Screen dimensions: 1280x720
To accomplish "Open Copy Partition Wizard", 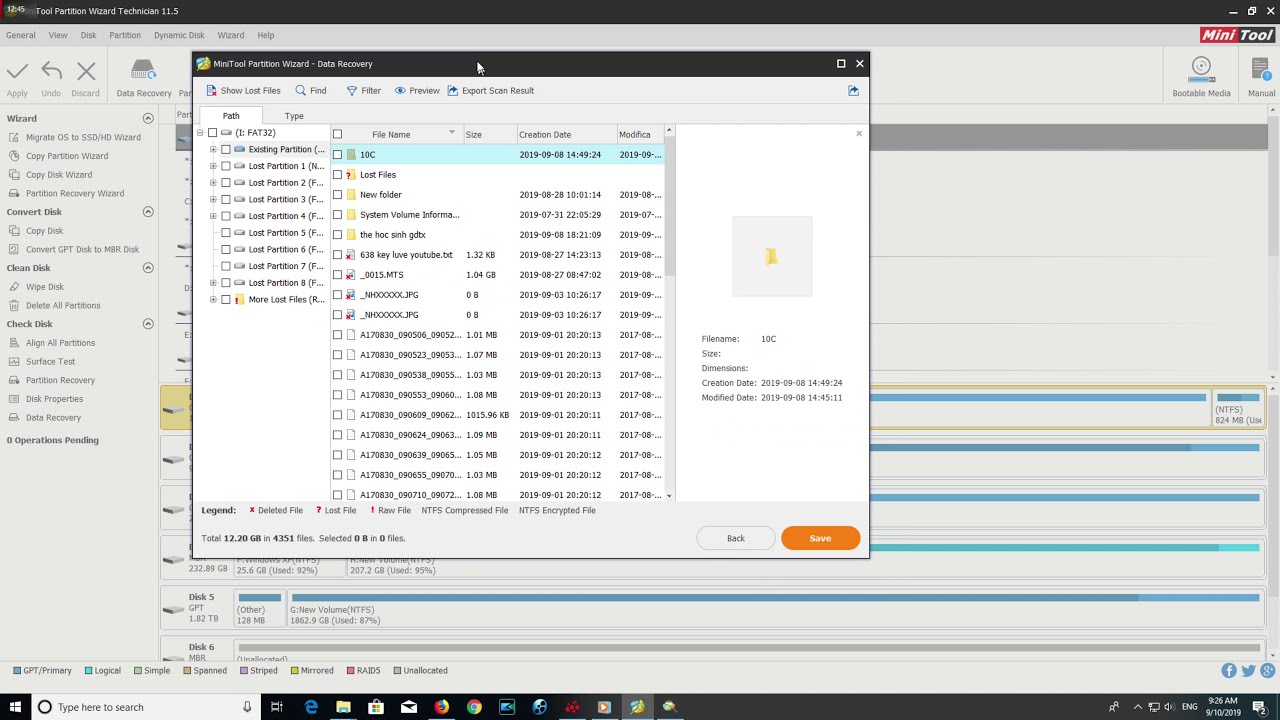I will (x=67, y=156).
